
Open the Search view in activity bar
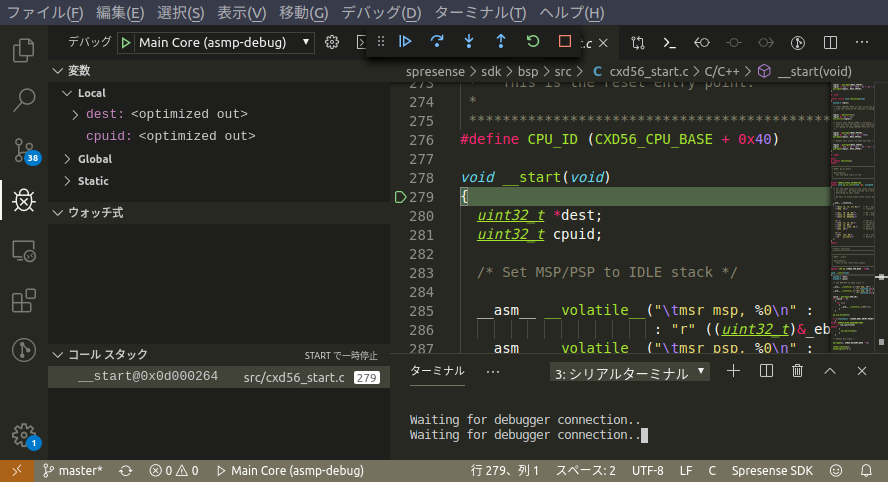click(x=23, y=100)
